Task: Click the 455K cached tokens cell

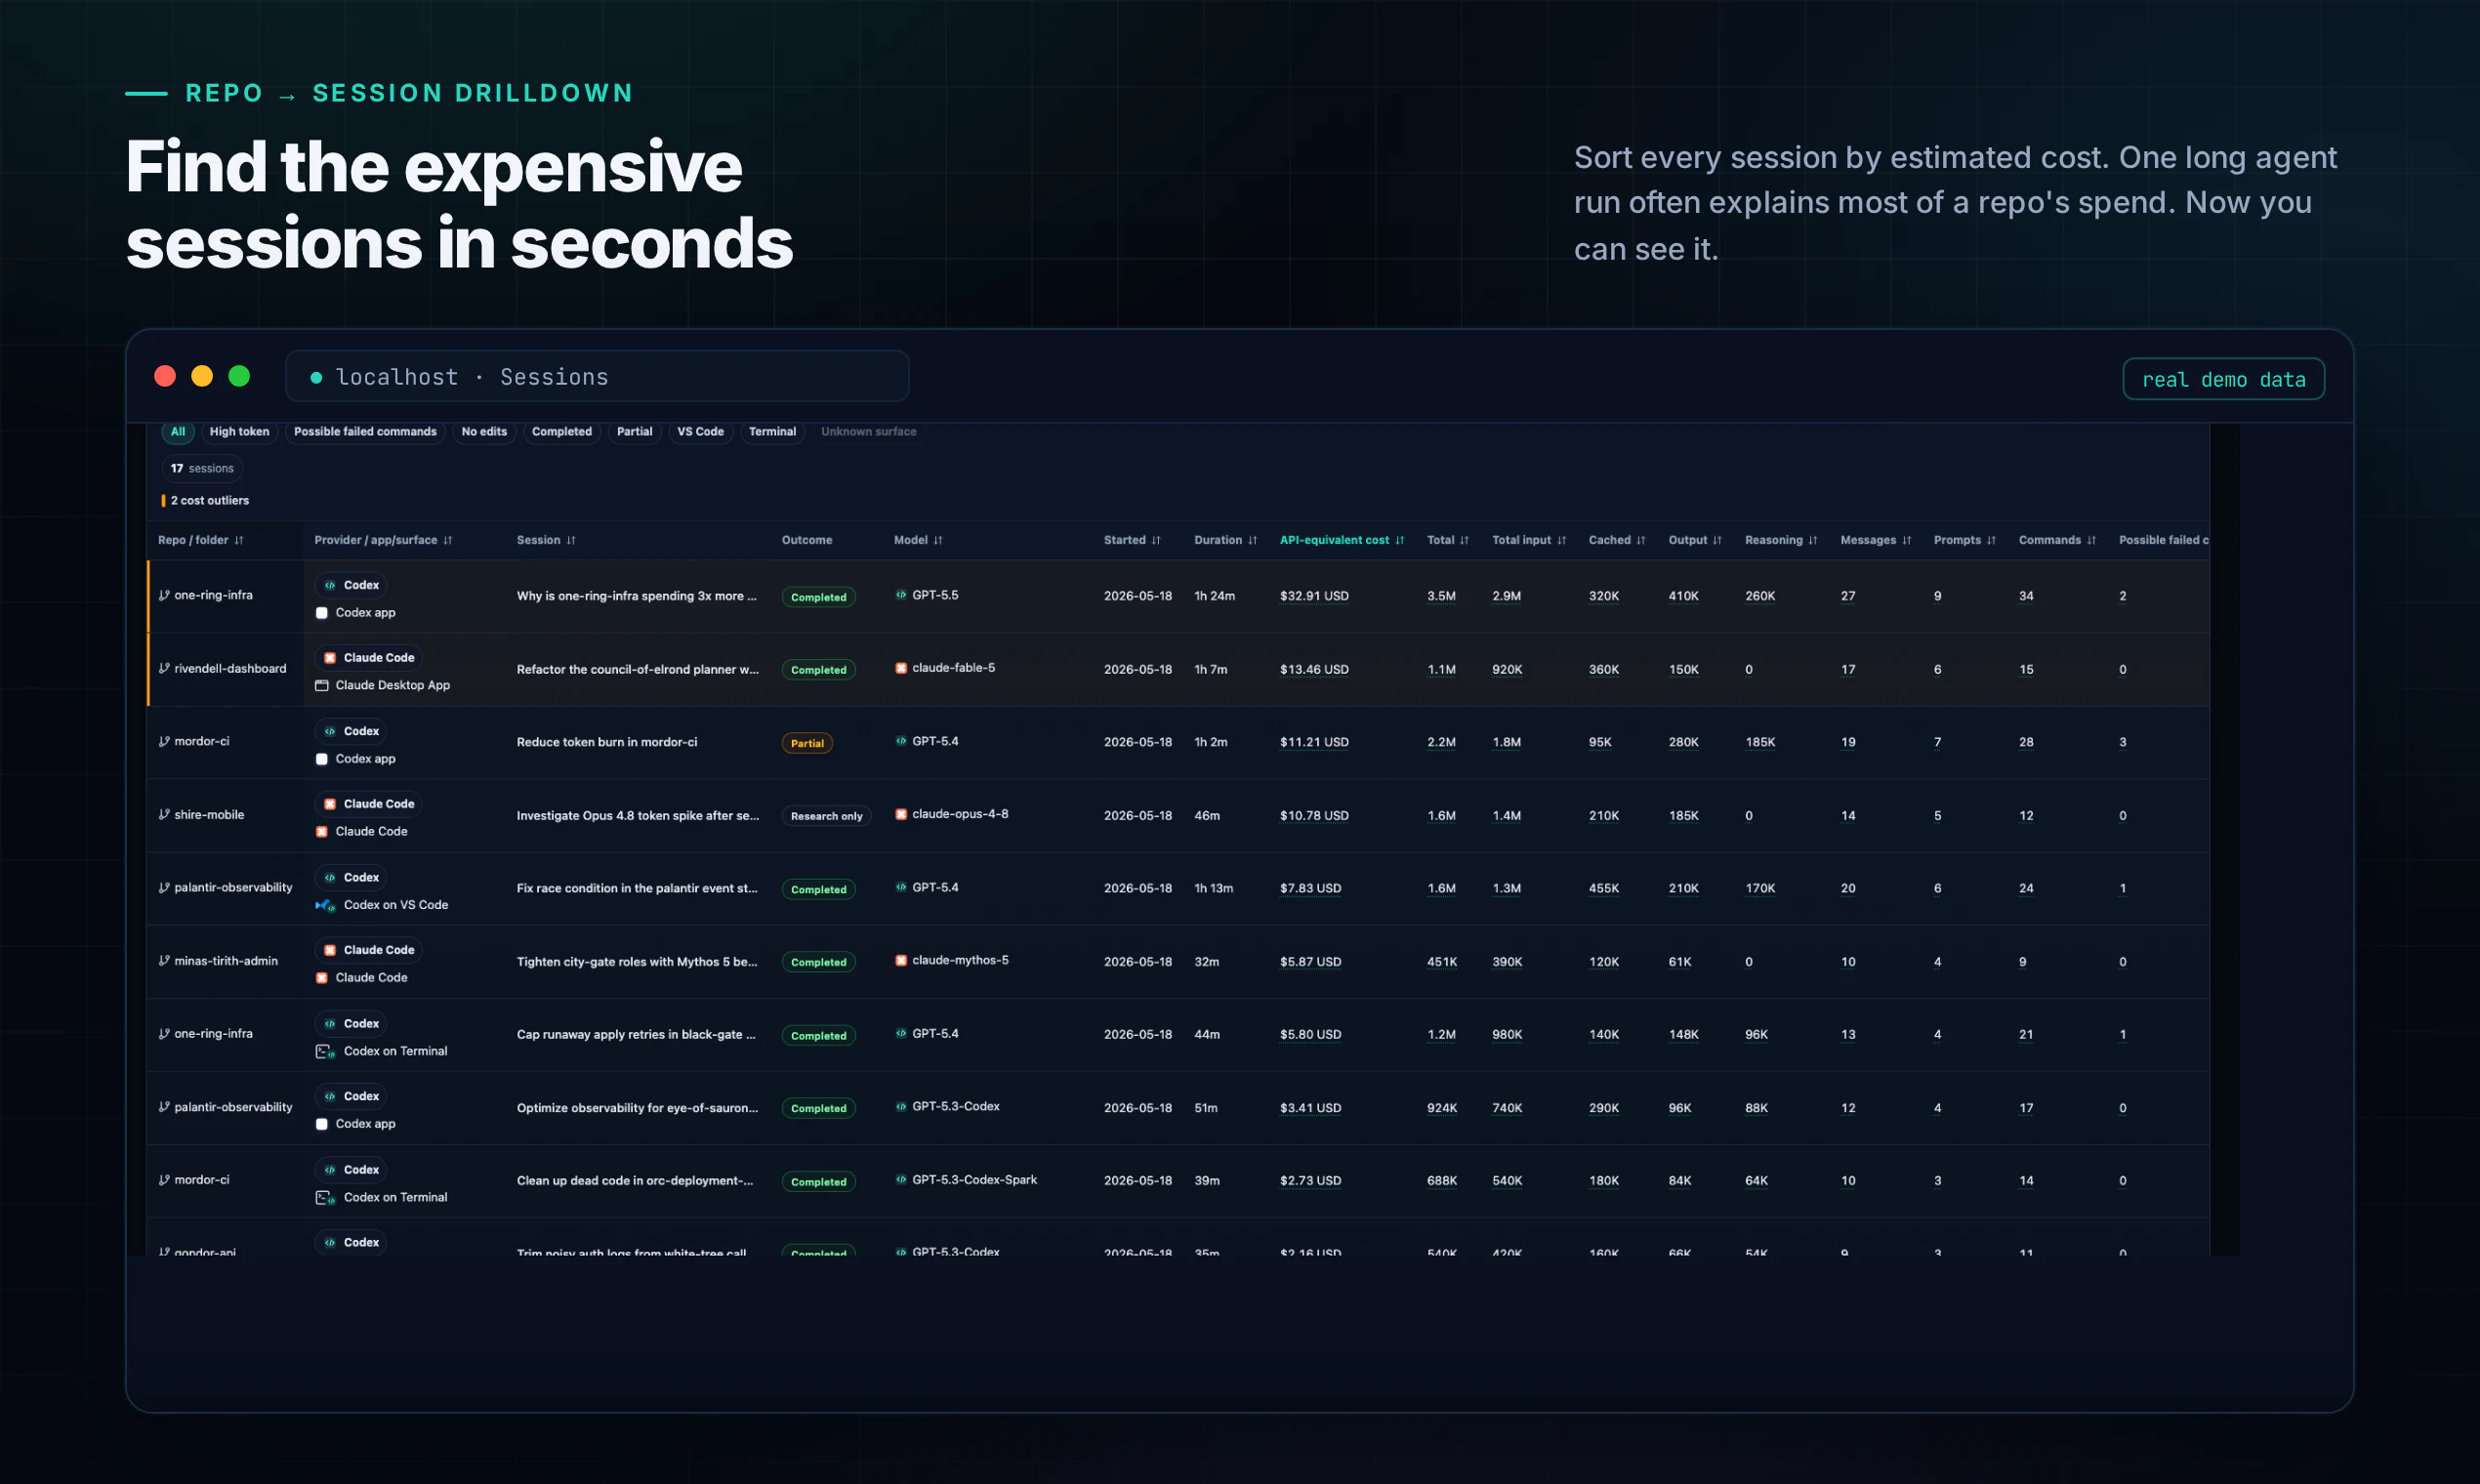Action: (x=1604, y=888)
